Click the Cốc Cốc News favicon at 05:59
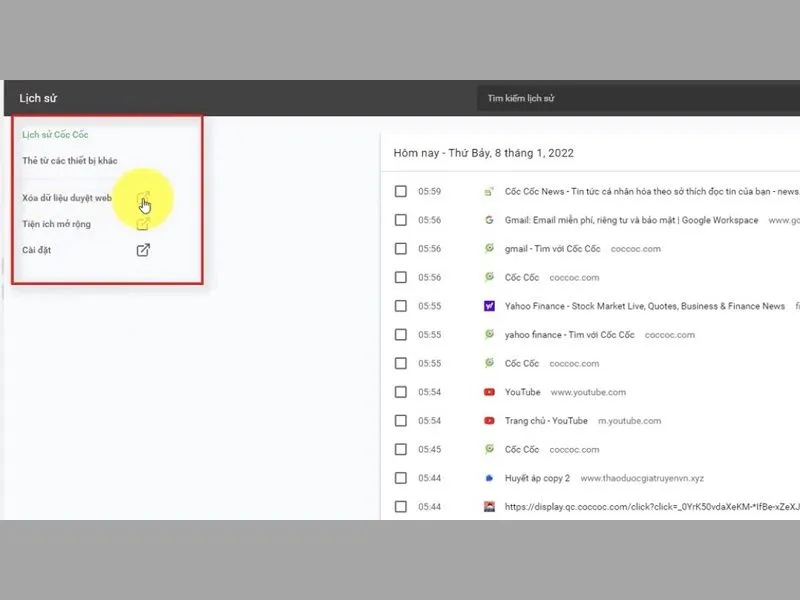This screenshot has width=800, height=600. [x=489, y=192]
